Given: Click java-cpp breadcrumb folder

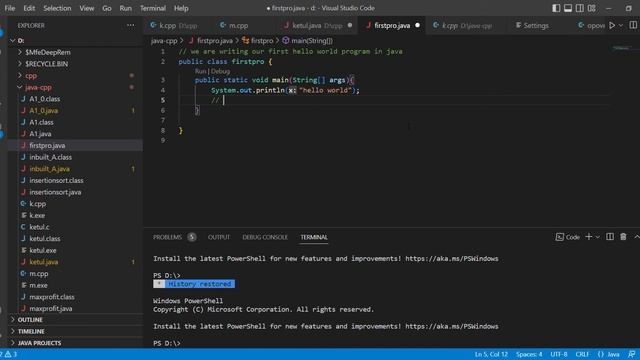Looking at the screenshot, I should click(164, 40).
